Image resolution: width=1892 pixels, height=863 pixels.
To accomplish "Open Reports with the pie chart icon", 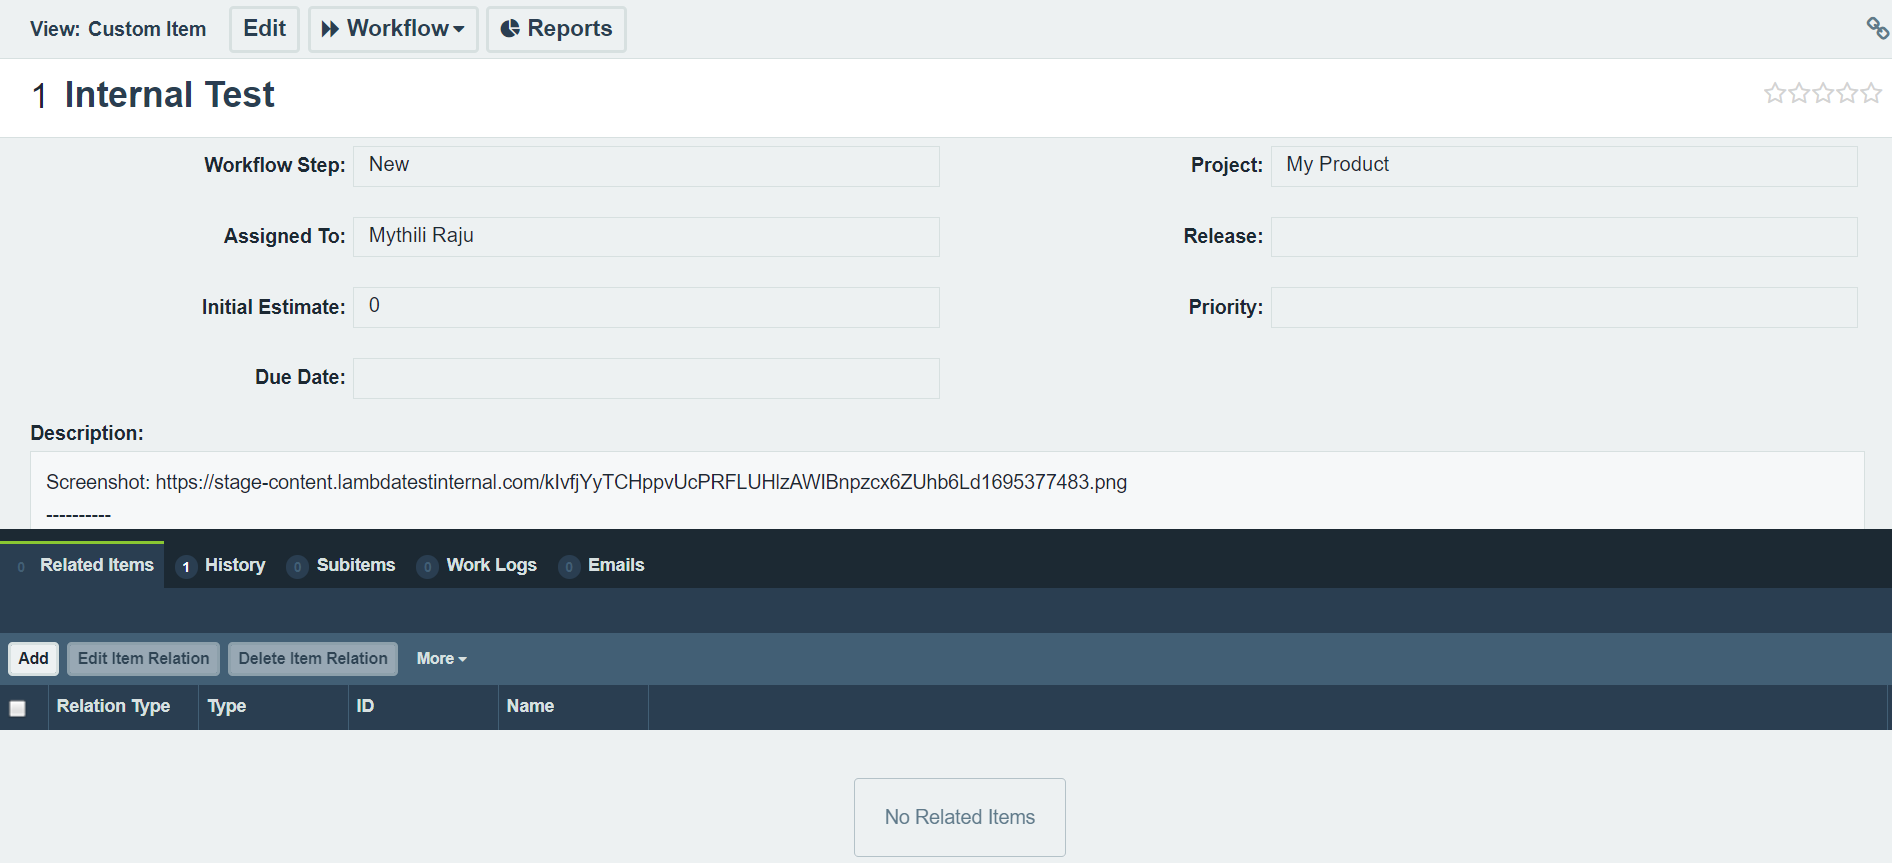I will tap(556, 29).
